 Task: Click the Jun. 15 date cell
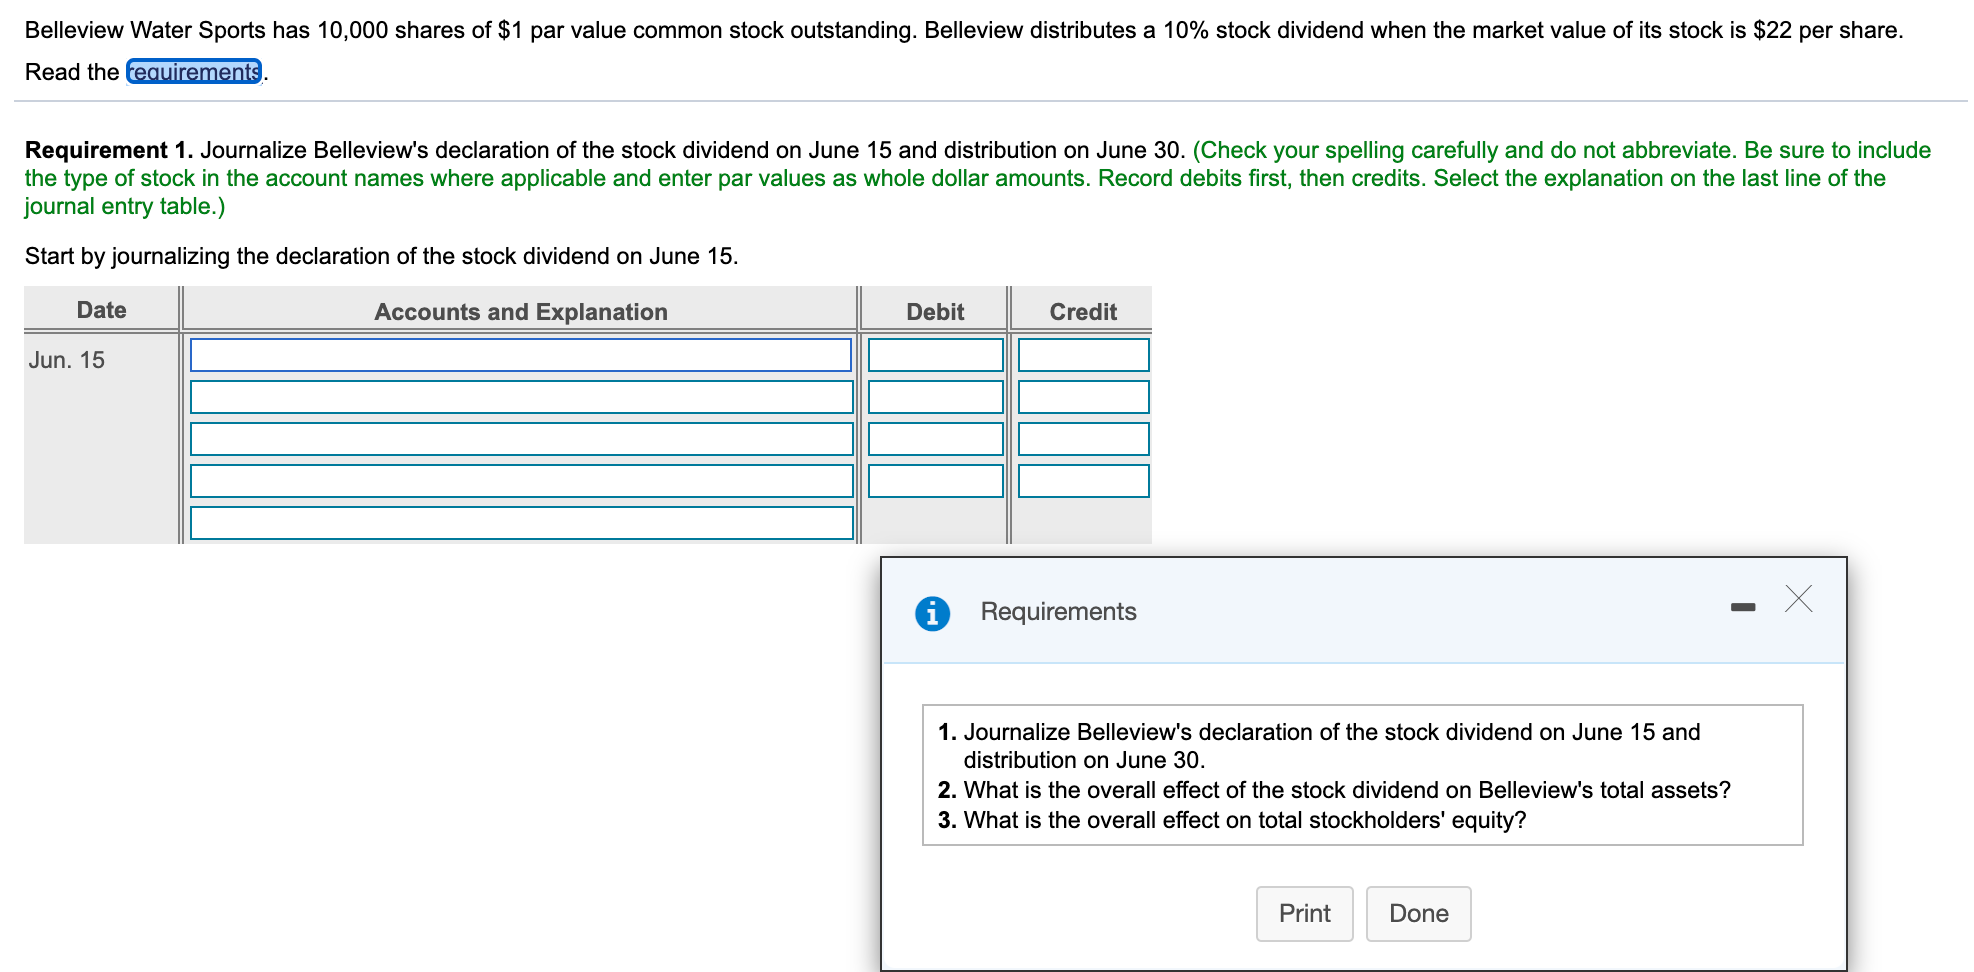tap(66, 360)
